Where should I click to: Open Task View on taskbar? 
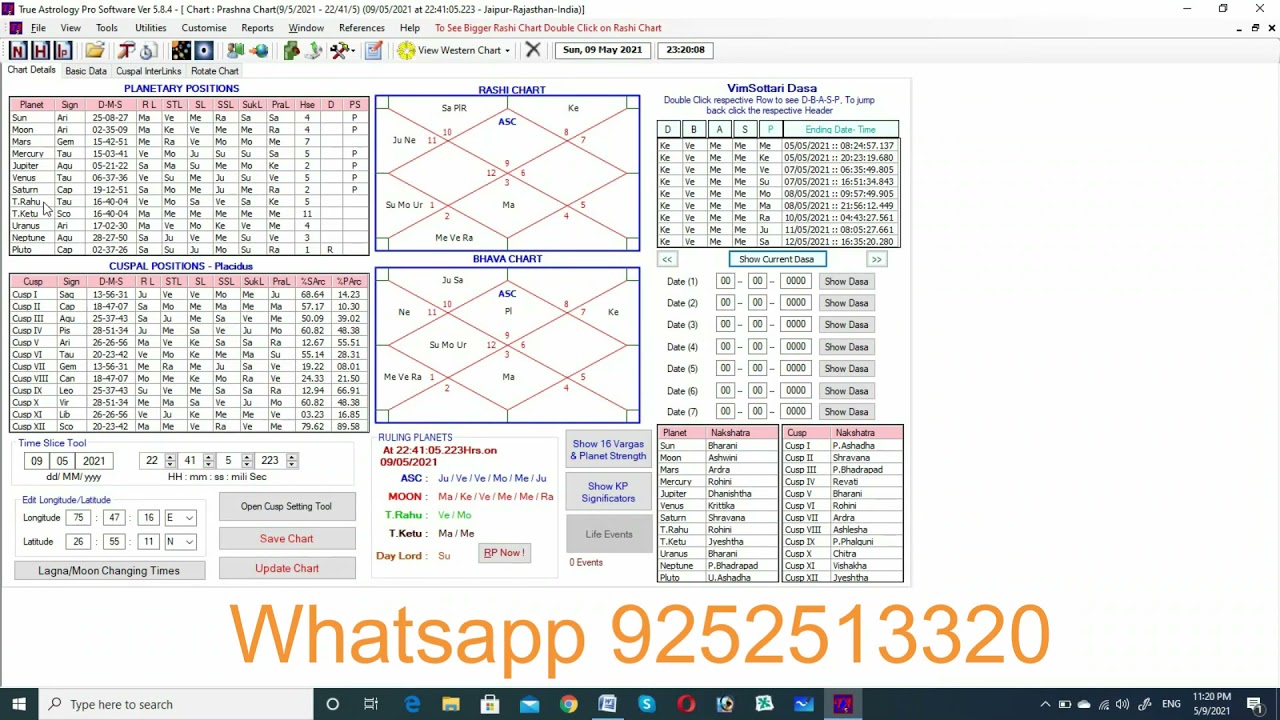pyautogui.click(x=371, y=704)
